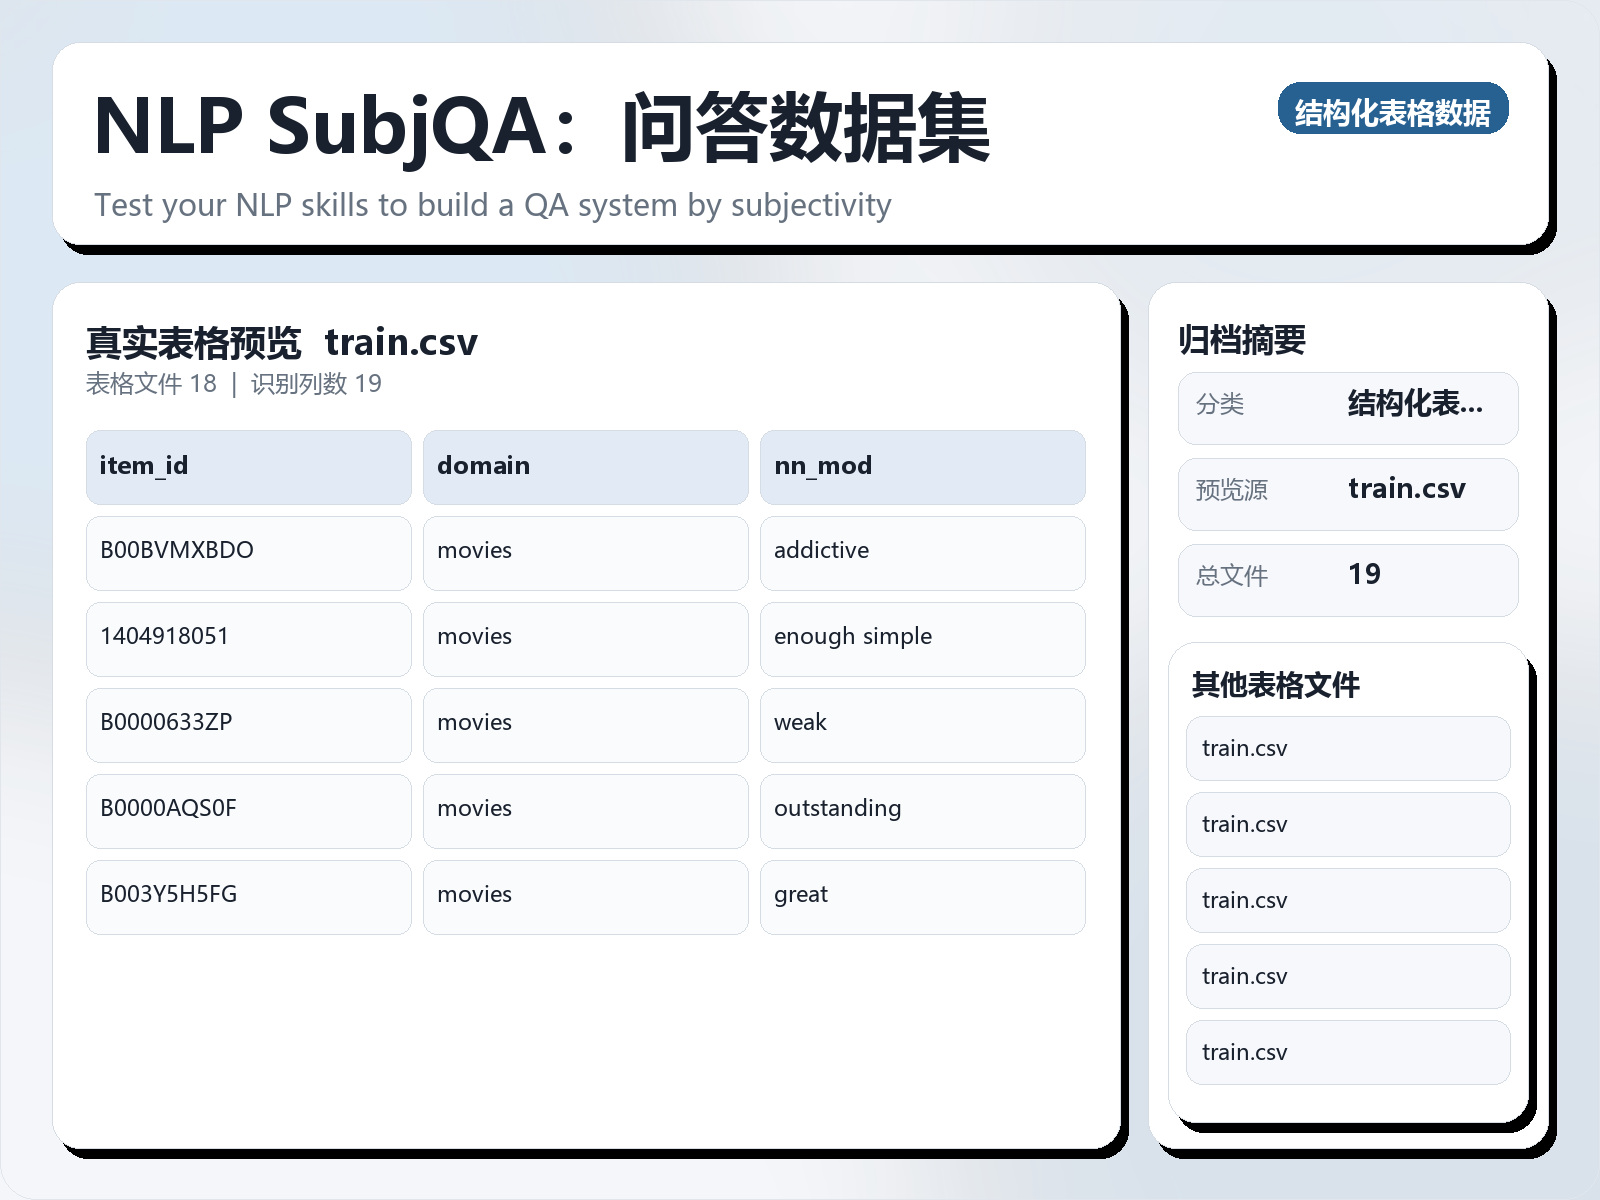Select the third train.csv file item
The width and height of the screenshot is (1600, 1200).
coord(1347,900)
